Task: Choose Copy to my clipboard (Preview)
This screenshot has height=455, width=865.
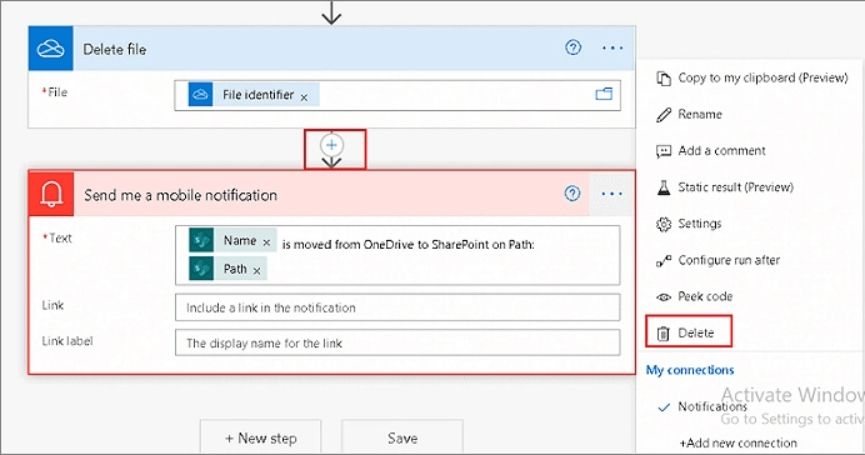Action: 748,78
